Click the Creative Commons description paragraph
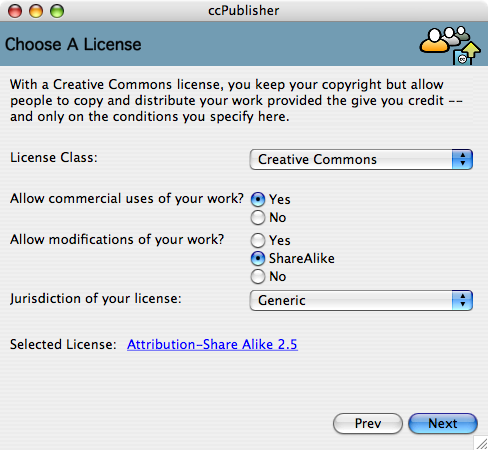Image resolution: width=488 pixels, height=450 pixels. click(236, 101)
